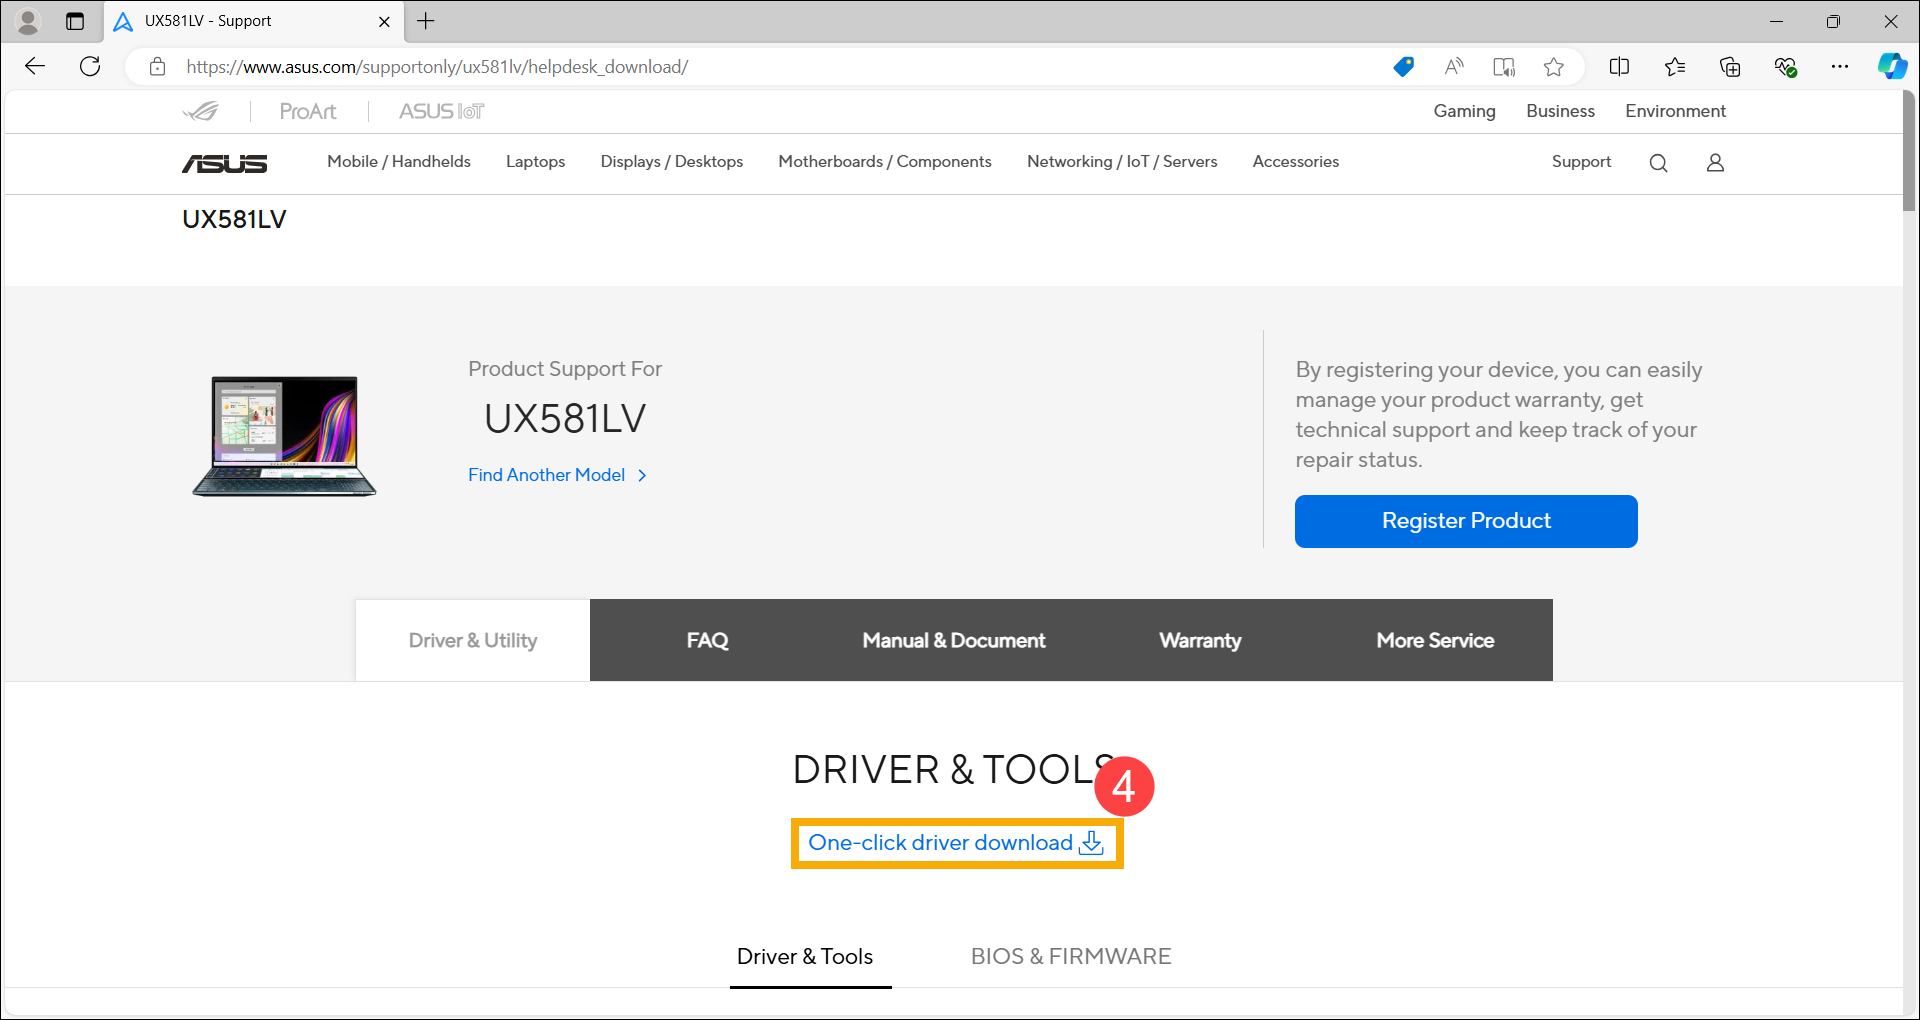Open Accessories menu

point(1295,161)
